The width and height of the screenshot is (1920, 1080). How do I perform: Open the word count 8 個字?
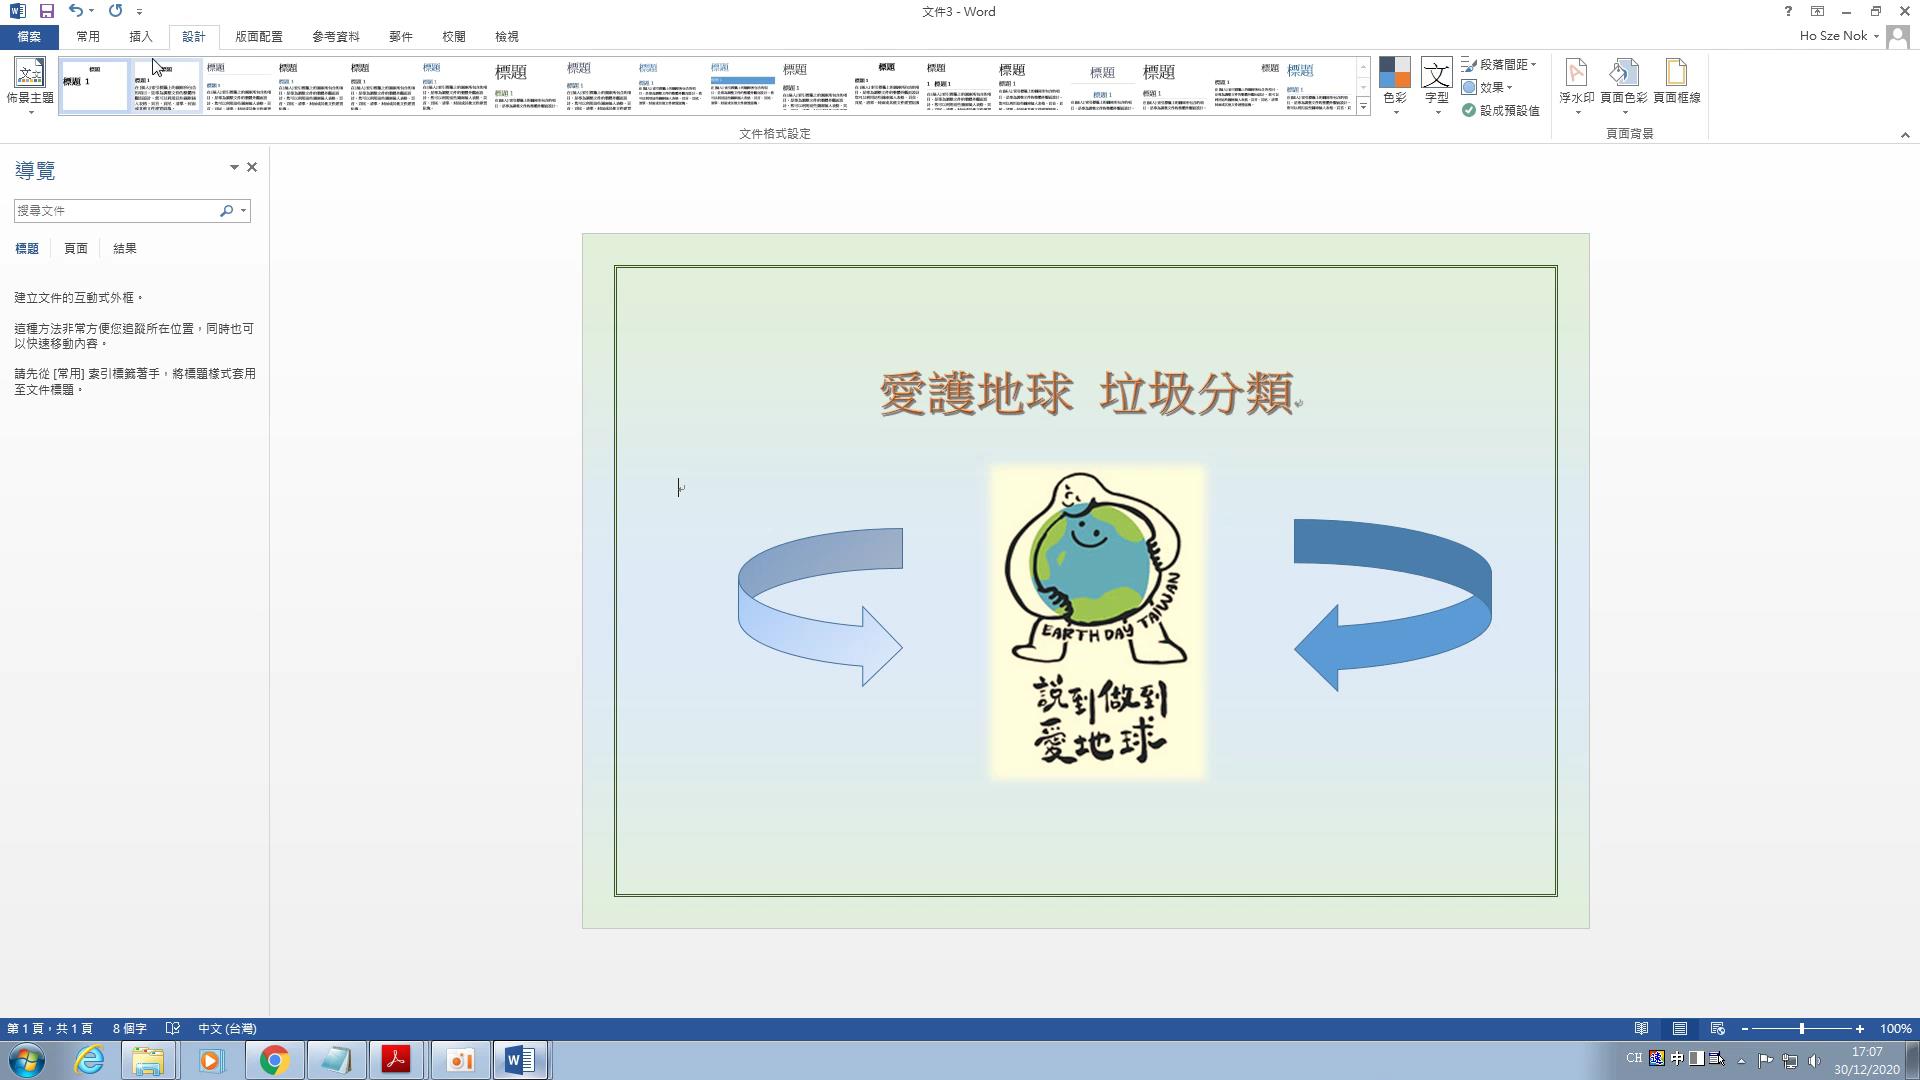(130, 1028)
